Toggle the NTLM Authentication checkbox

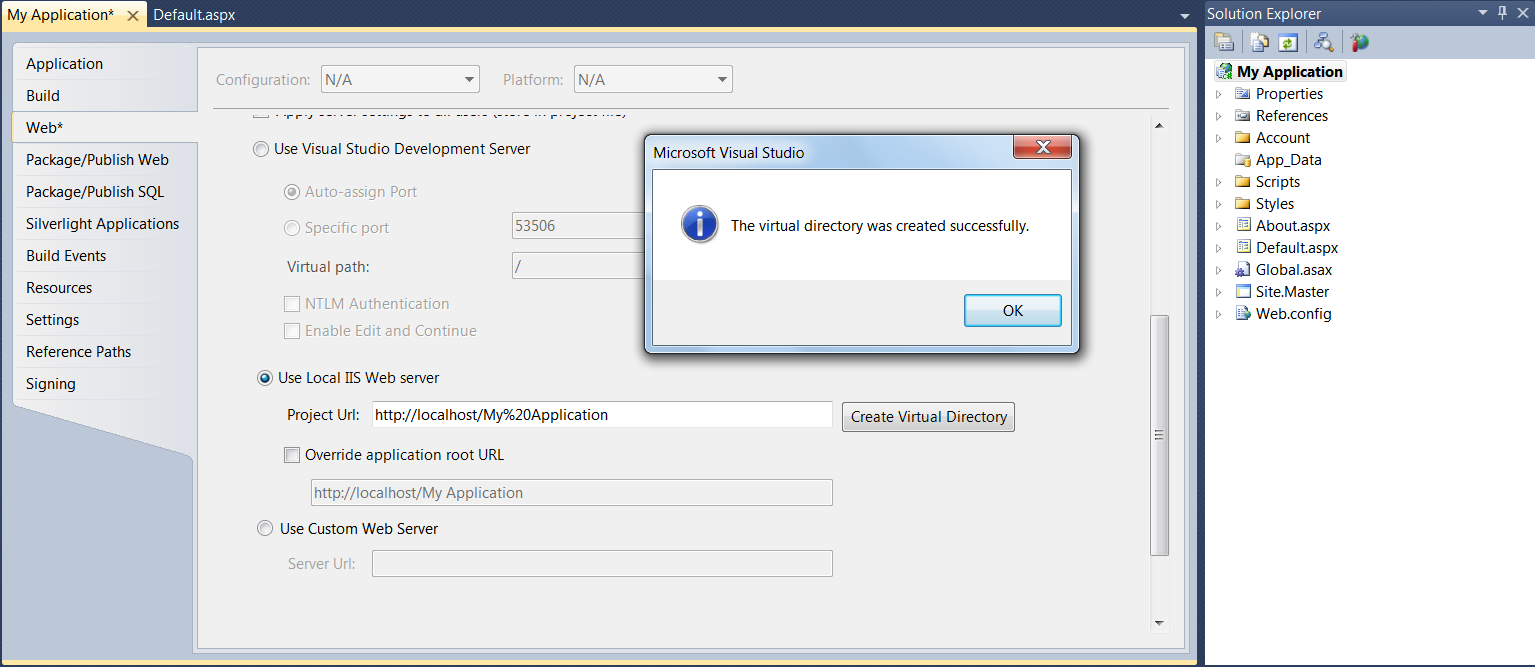coord(292,304)
